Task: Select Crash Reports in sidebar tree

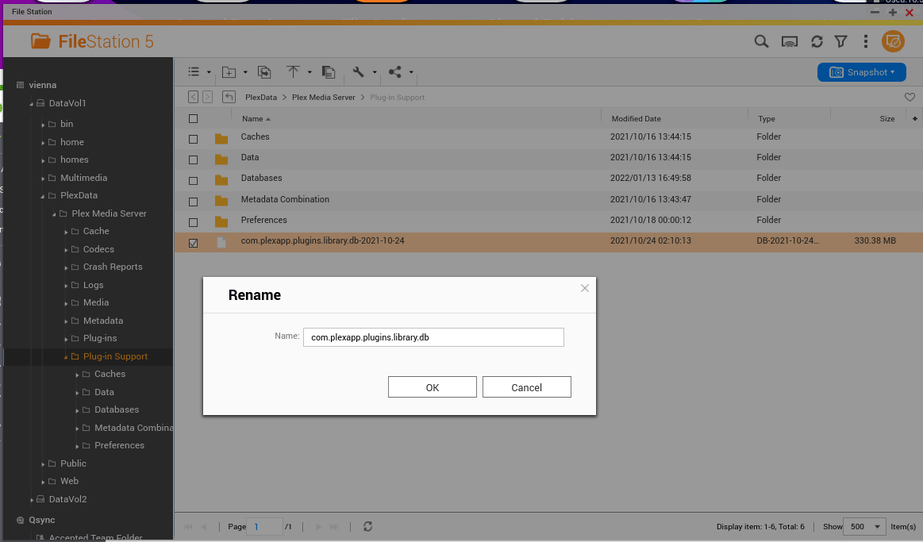Action: click(x=112, y=267)
